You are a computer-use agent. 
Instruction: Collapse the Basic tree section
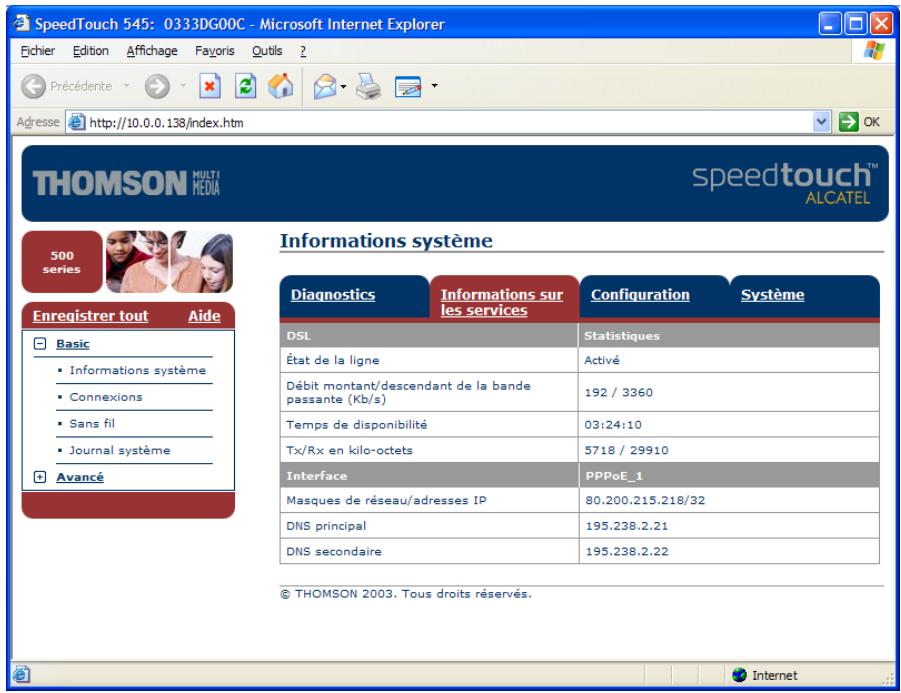40,344
